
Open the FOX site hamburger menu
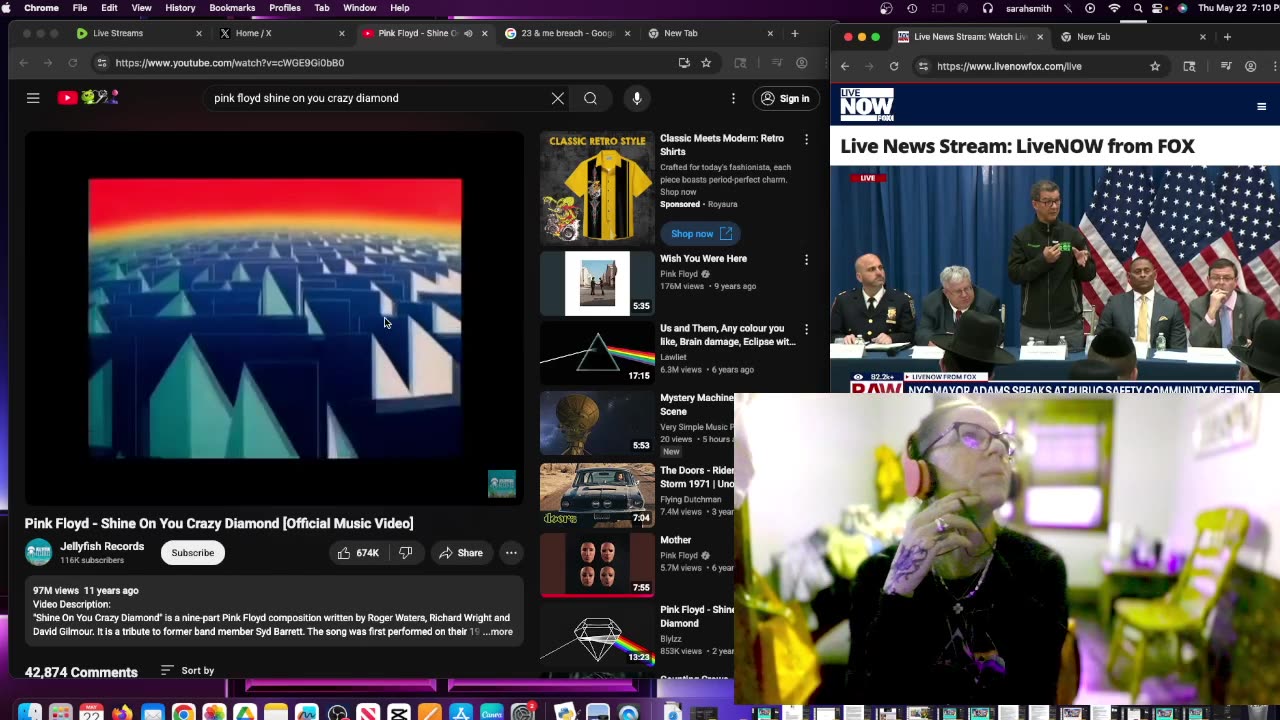click(1261, 106)
